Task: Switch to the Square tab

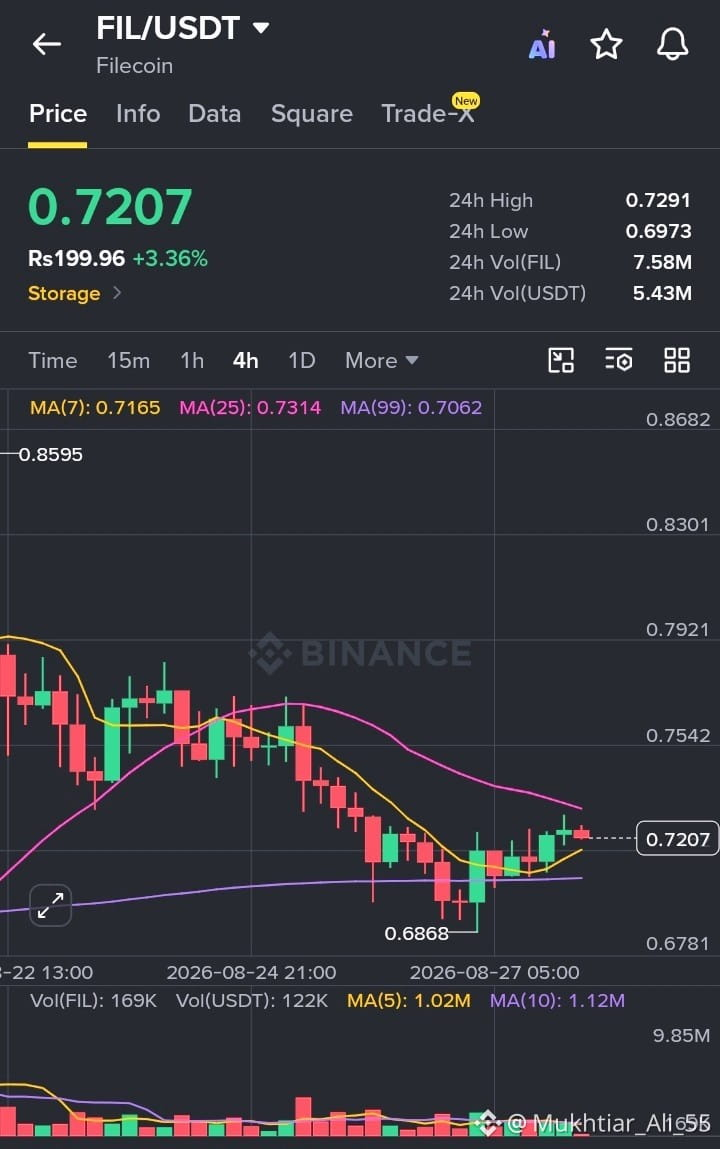Action: tap(312, 114)
